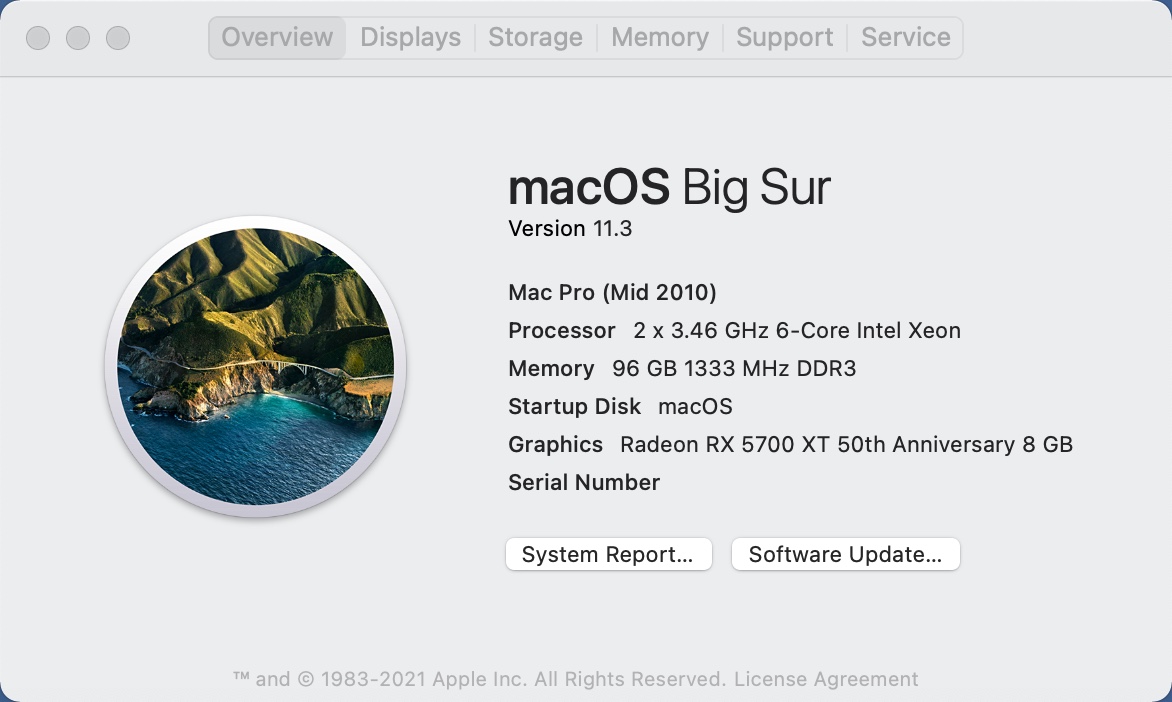Click the Serial Number label

pos(584,483)
